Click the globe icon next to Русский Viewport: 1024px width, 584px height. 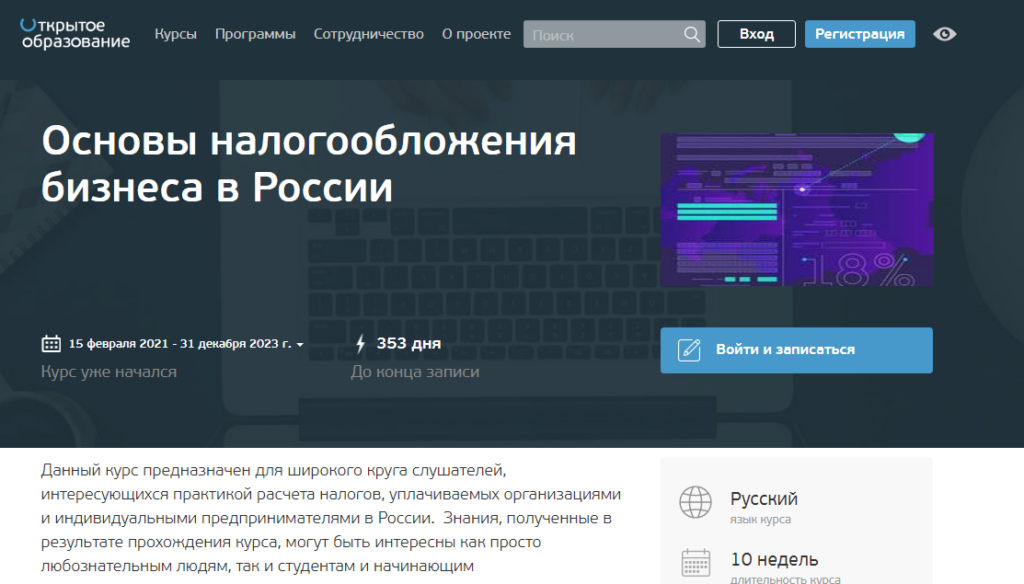coord(695,501)
